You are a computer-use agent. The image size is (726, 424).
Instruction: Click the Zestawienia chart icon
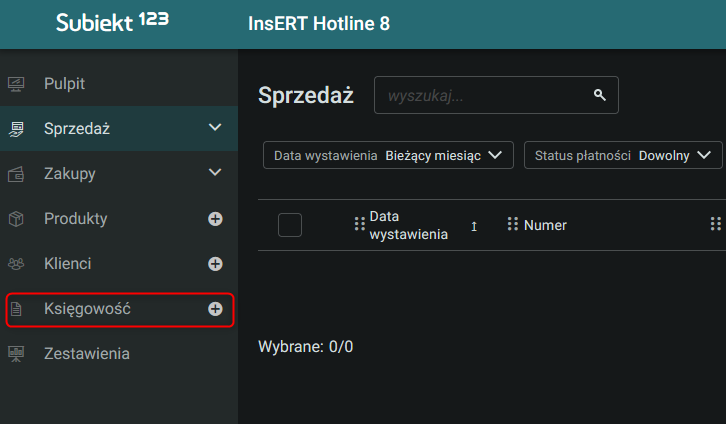(16, 354)
